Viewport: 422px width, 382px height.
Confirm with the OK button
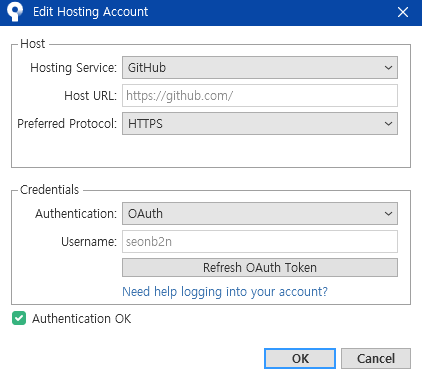(x=300, y=359)
